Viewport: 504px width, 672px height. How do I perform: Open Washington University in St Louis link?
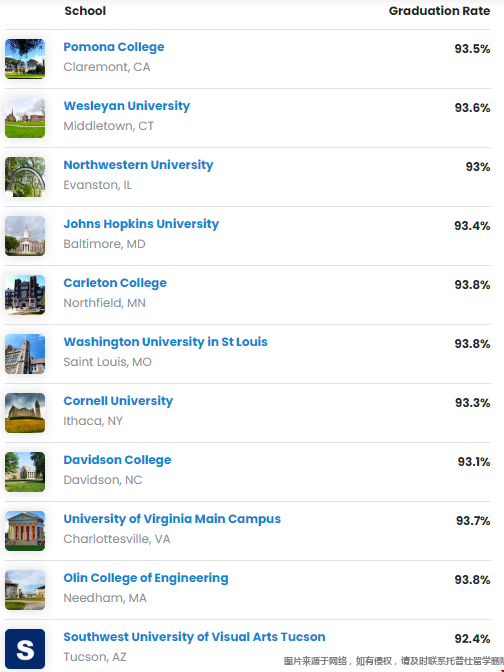pyautogui.click(x=165, y=342)
